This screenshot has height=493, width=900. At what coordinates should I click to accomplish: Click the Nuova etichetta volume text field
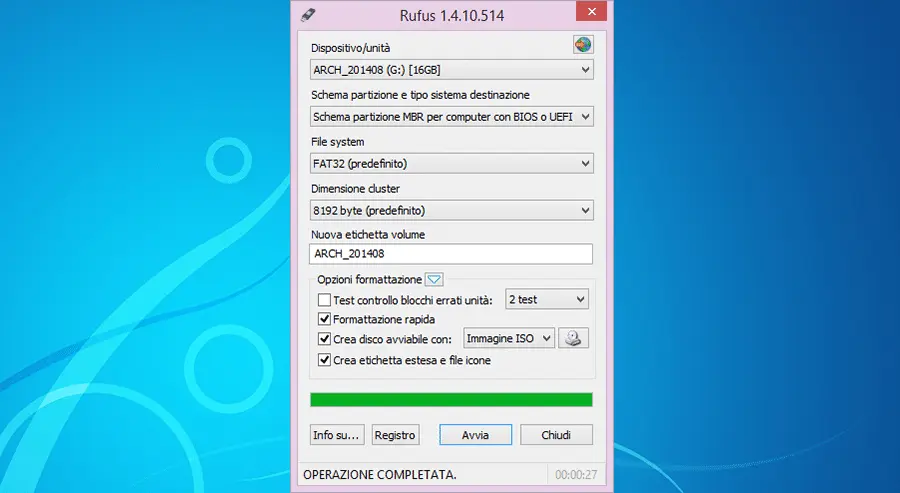451,254
